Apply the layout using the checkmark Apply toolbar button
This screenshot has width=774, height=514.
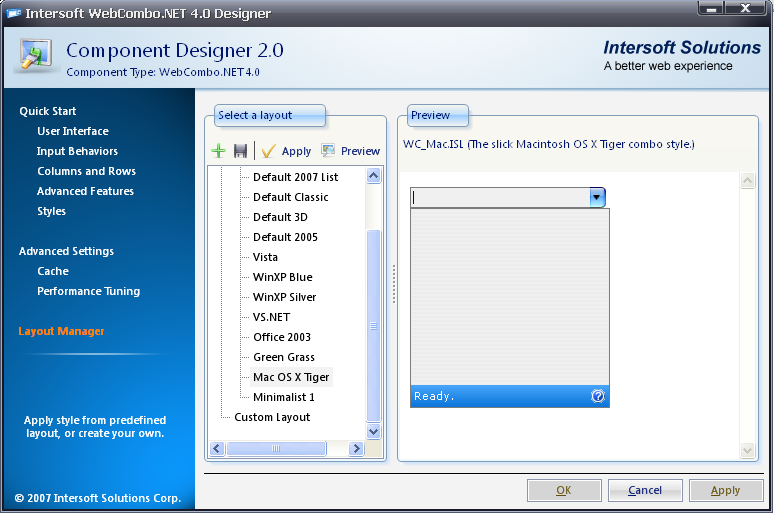click(286, 151)
